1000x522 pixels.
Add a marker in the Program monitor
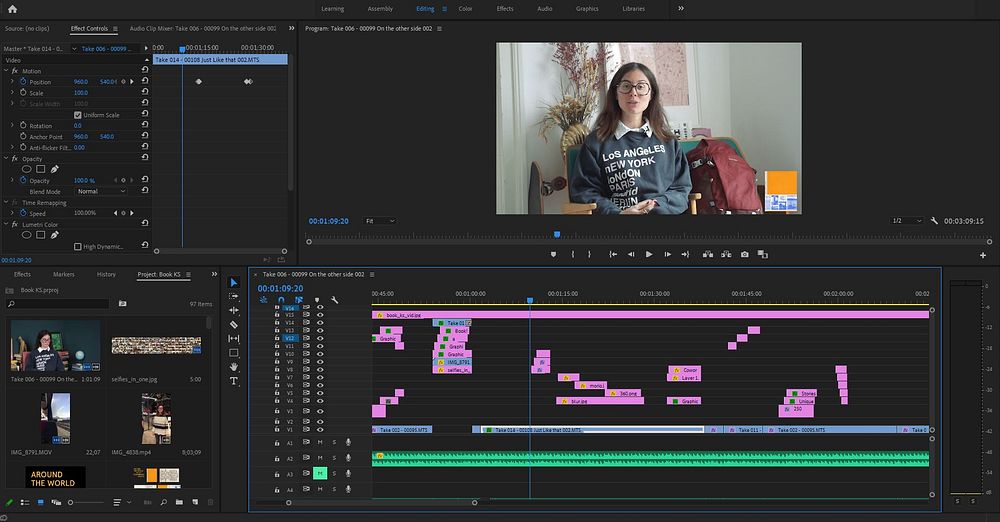coord(553,254)
